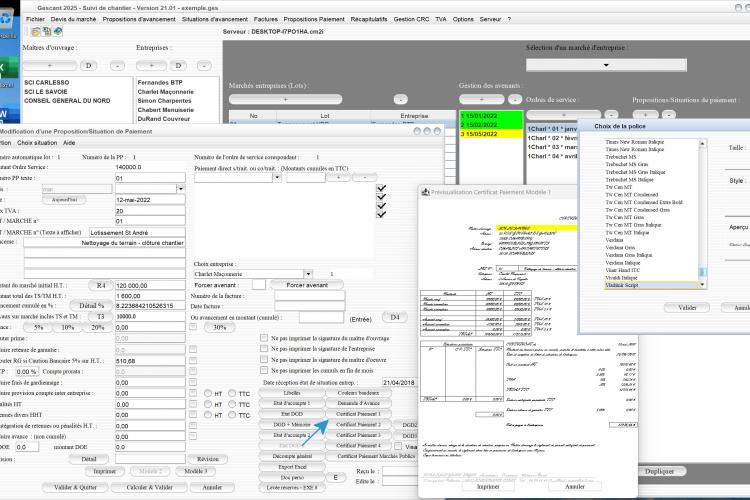This screenshot has height=500, width=750.
Task: Open the Sélection d'un marché d'entreprise dropdown
Action: click(x=606, y=65)
